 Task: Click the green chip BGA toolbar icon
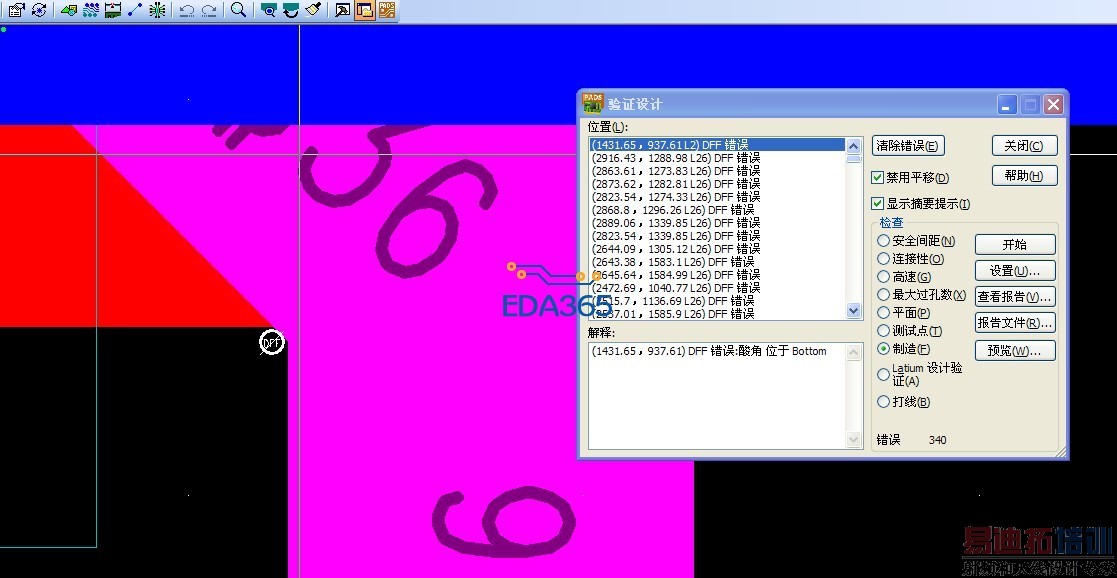157,10
